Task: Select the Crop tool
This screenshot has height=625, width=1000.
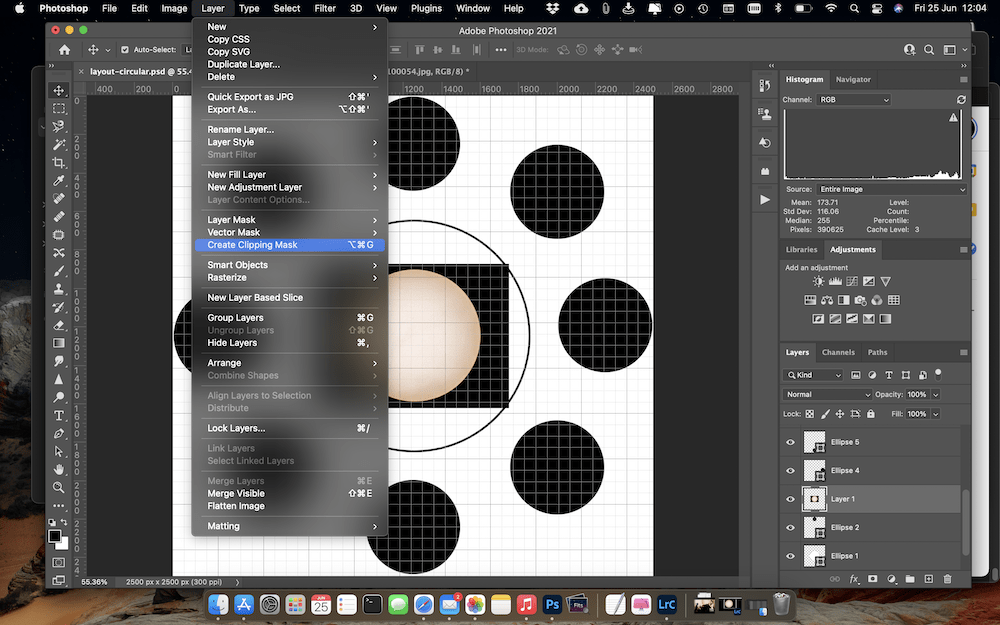Action: tap(59, 163)
